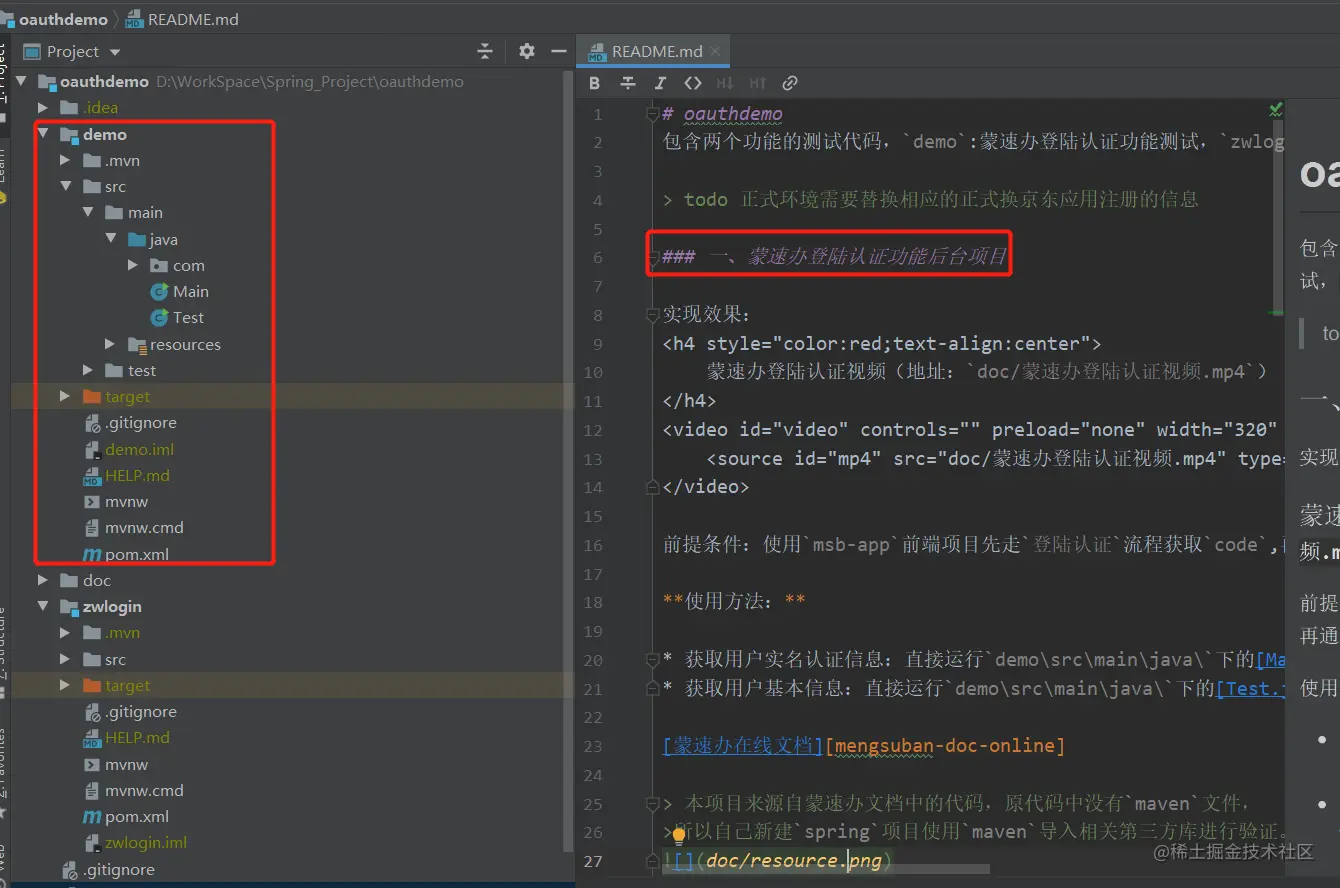Screen dimensions: 1340x888
Task: Expand the com package arrow
Action: [133, 265]
